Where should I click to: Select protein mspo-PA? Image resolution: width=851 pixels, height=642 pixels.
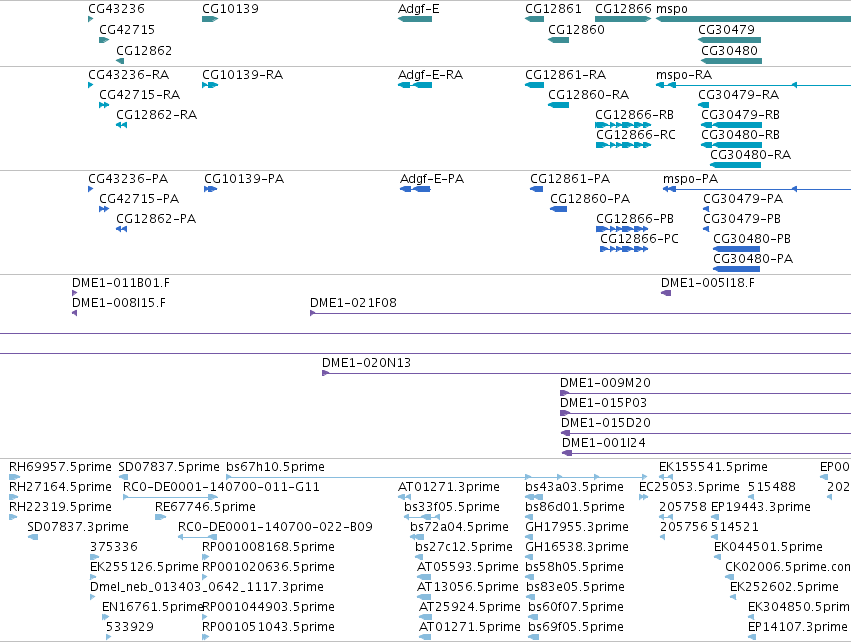pos(757,189)
